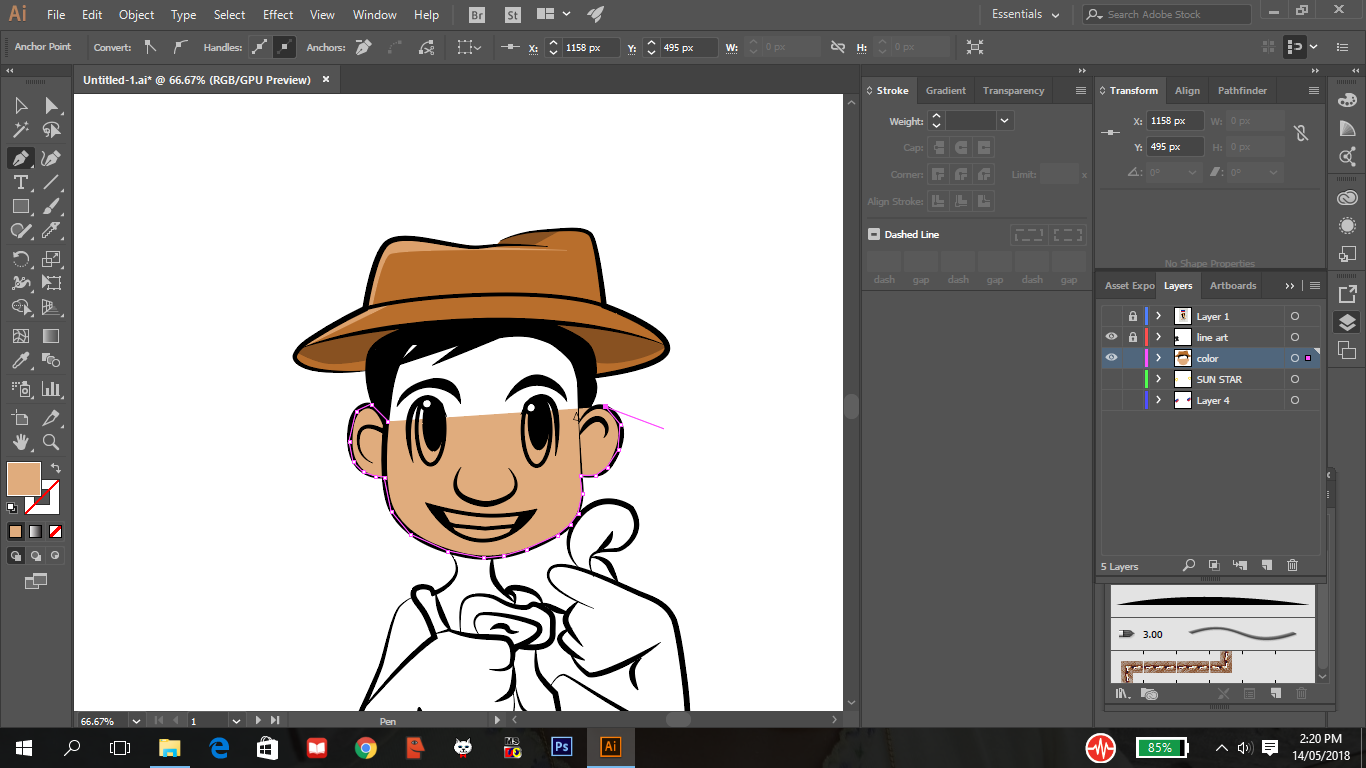Viewport: 1366px width, 768px height.
Task: Select the Line Segment tool
Action: (51, 182)
